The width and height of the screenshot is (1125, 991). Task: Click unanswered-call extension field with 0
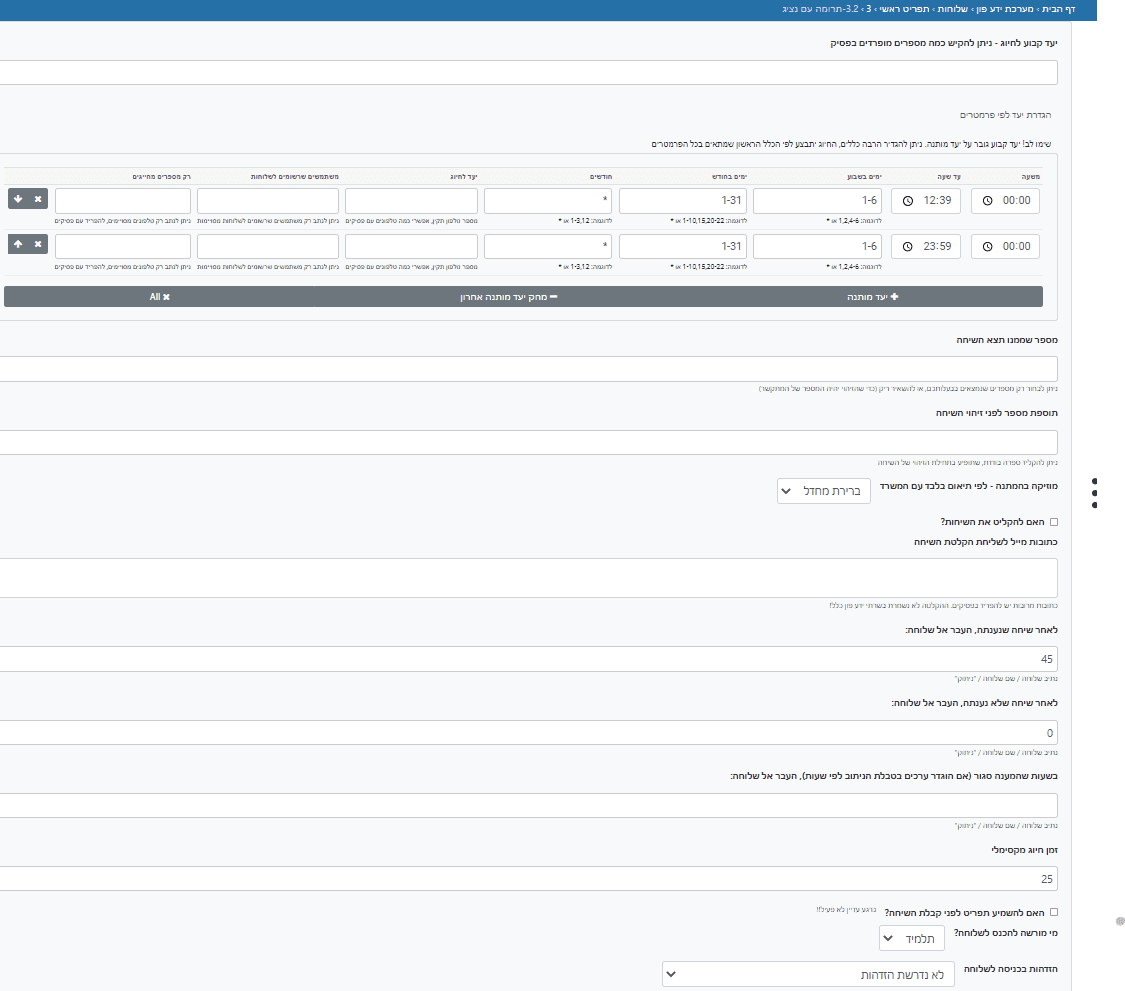pos(529,733)
